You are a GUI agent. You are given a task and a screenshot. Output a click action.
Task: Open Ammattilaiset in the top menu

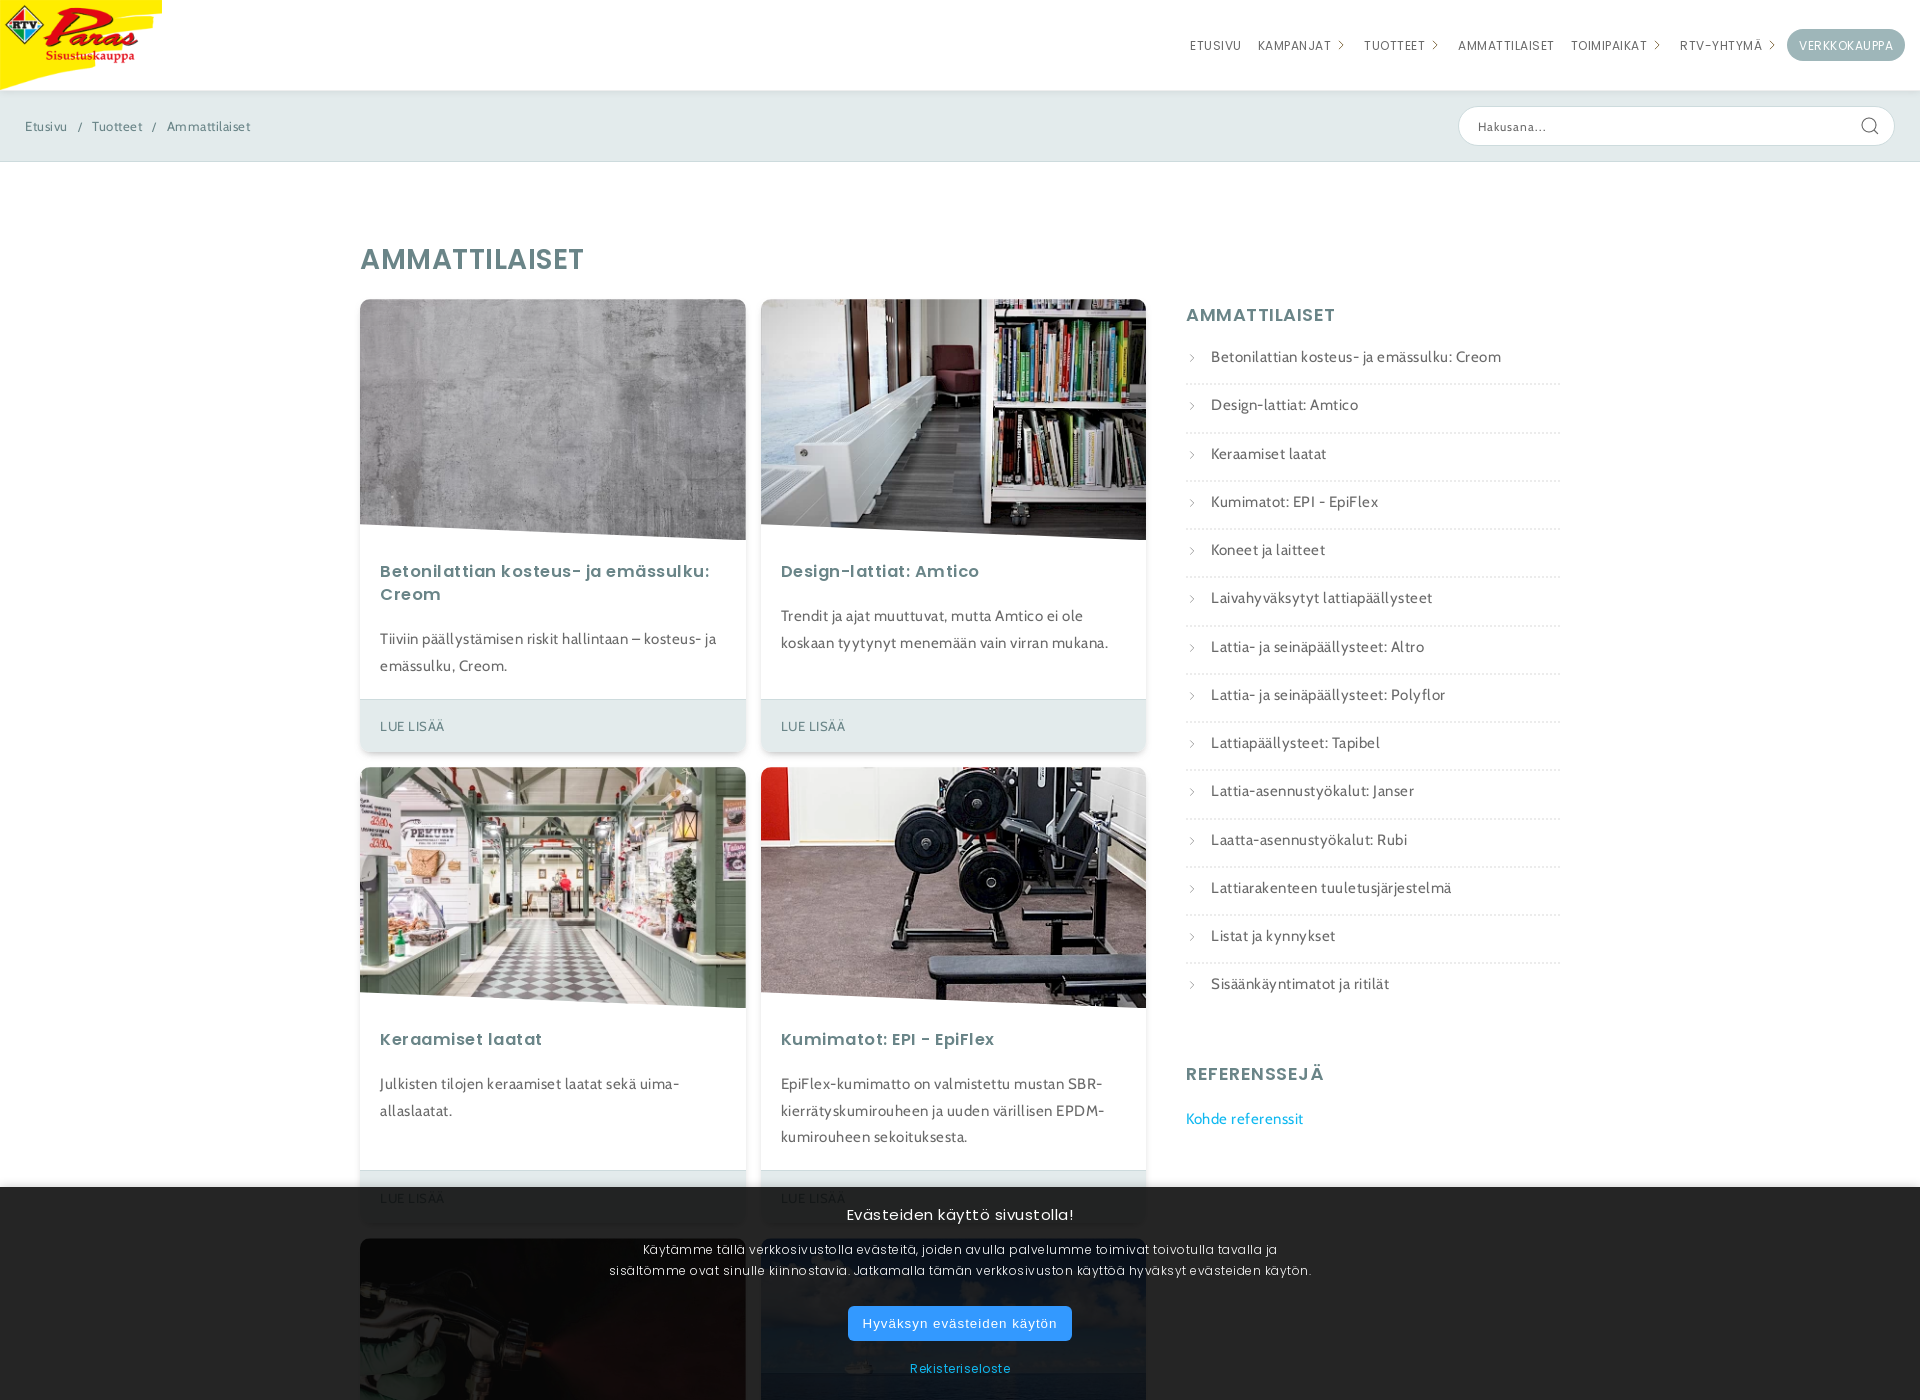coord(1505,46)
